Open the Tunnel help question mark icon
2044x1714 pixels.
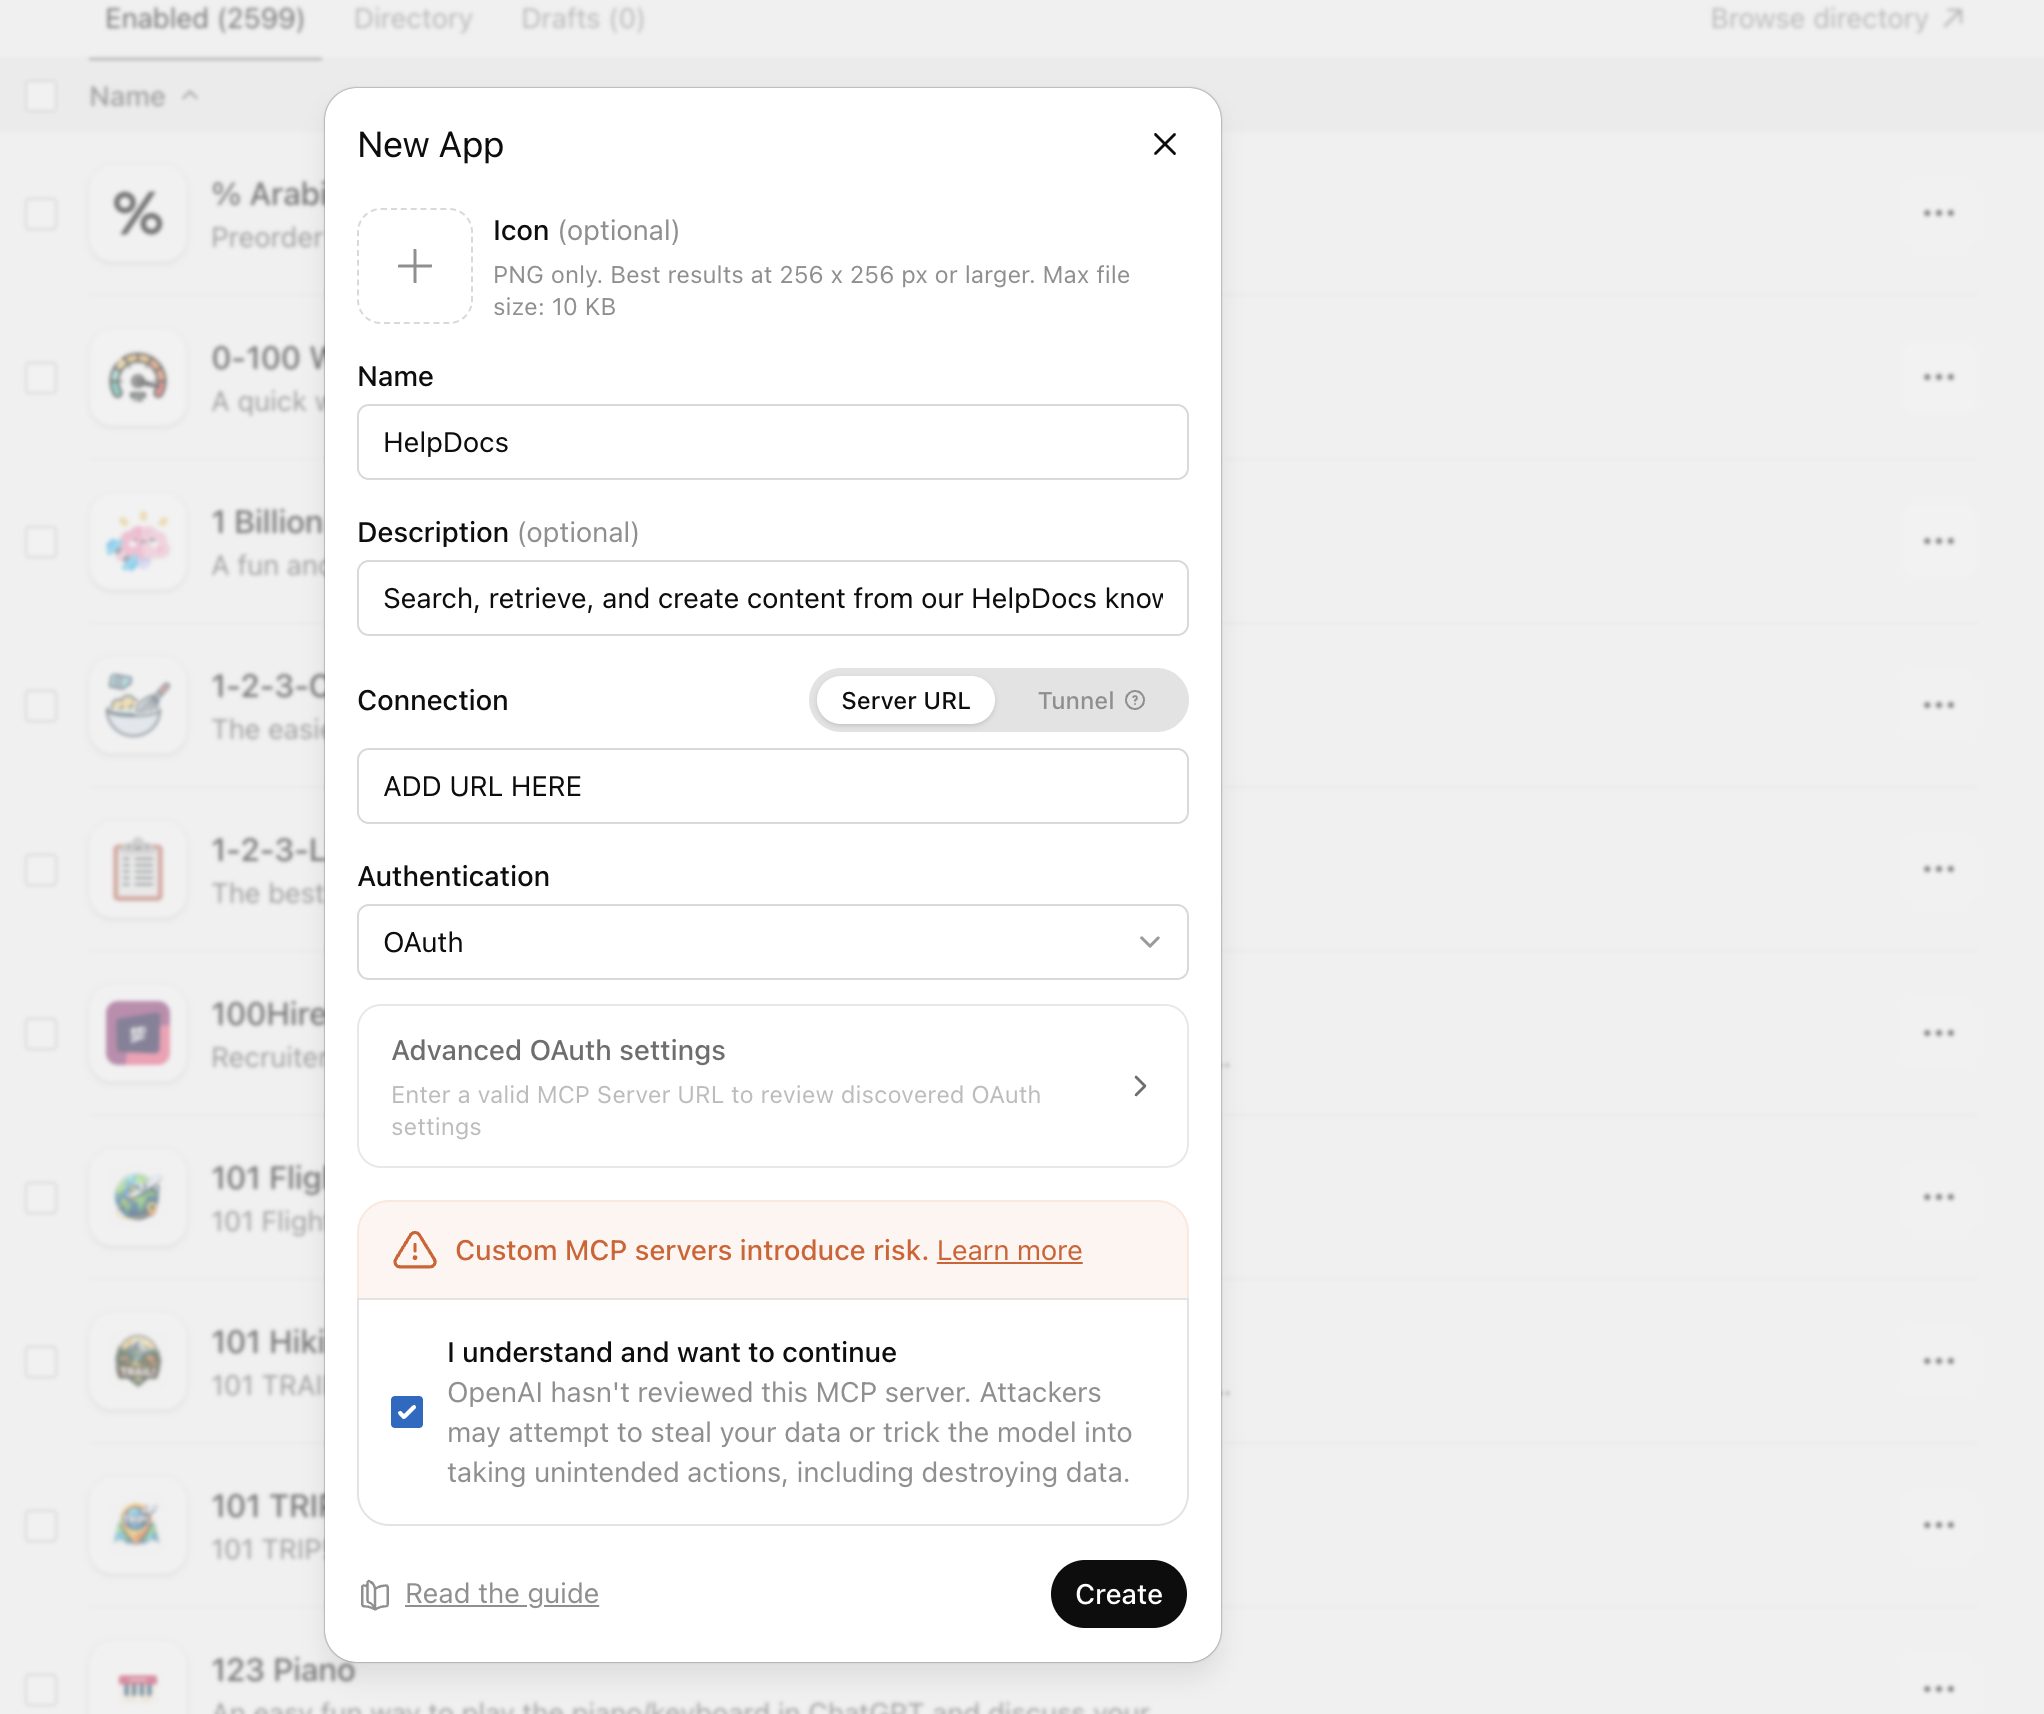1135,700
